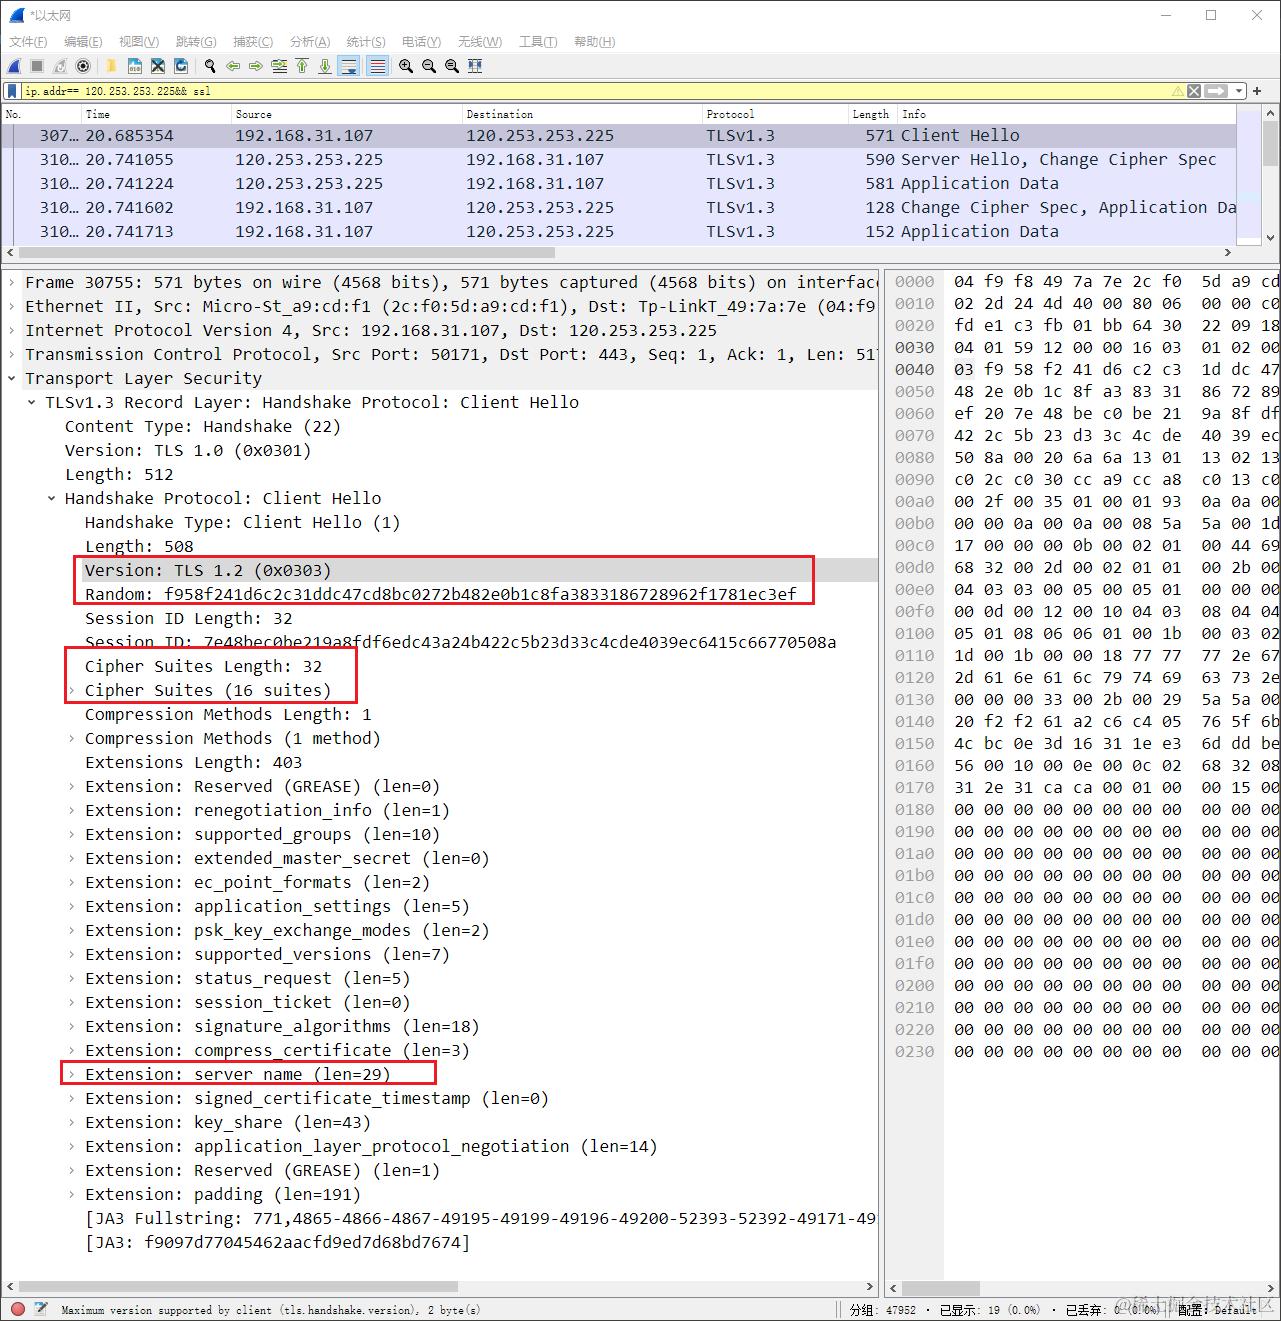Open the filter history dropdown arrow
This screenshot has height=1321, width=1281.
(1239, 91)
